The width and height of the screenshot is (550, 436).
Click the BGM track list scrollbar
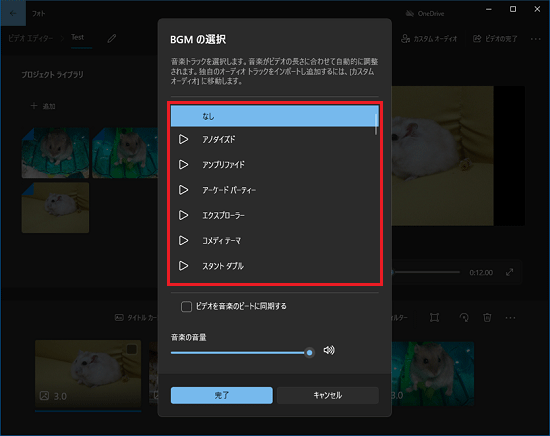click(376, 124)
